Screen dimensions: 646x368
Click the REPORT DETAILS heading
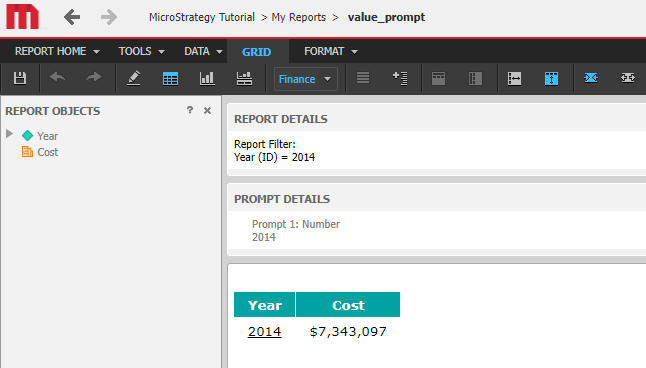tap(281, 119)
